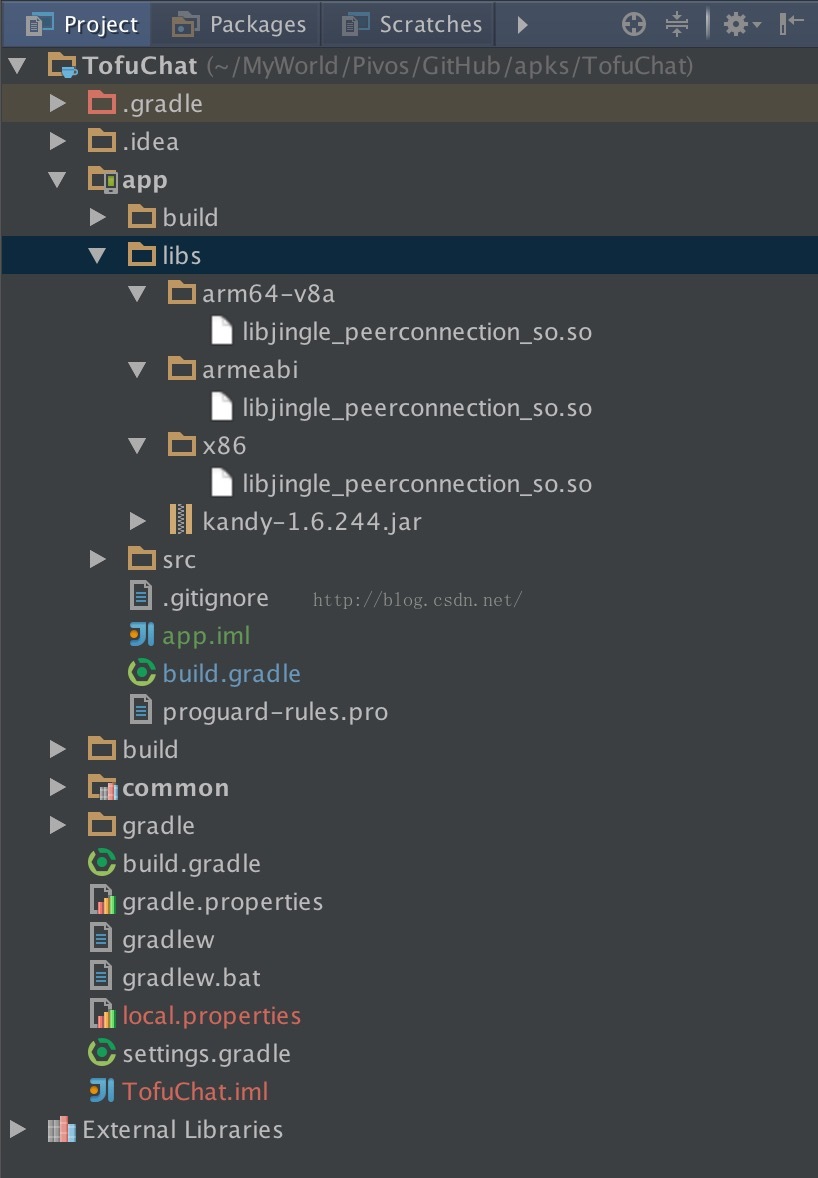Image resolution: width=818 pixels, height=1178 pixels.
Task: Collapse the arm64-v8a folder
Action: point(138,294)
